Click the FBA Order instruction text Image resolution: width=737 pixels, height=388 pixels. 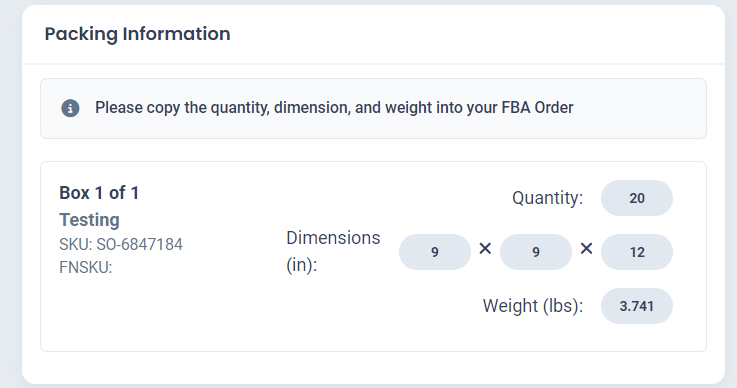point(334,108)
